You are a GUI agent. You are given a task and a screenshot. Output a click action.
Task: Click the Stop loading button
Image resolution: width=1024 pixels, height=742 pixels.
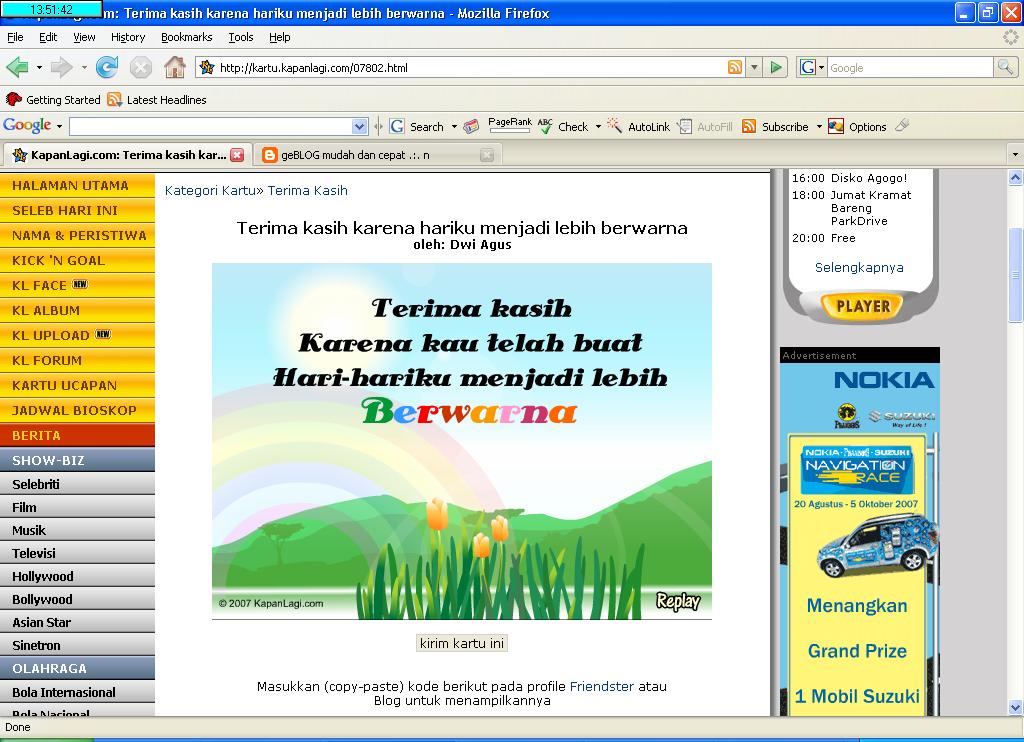(x=140, y=67)
